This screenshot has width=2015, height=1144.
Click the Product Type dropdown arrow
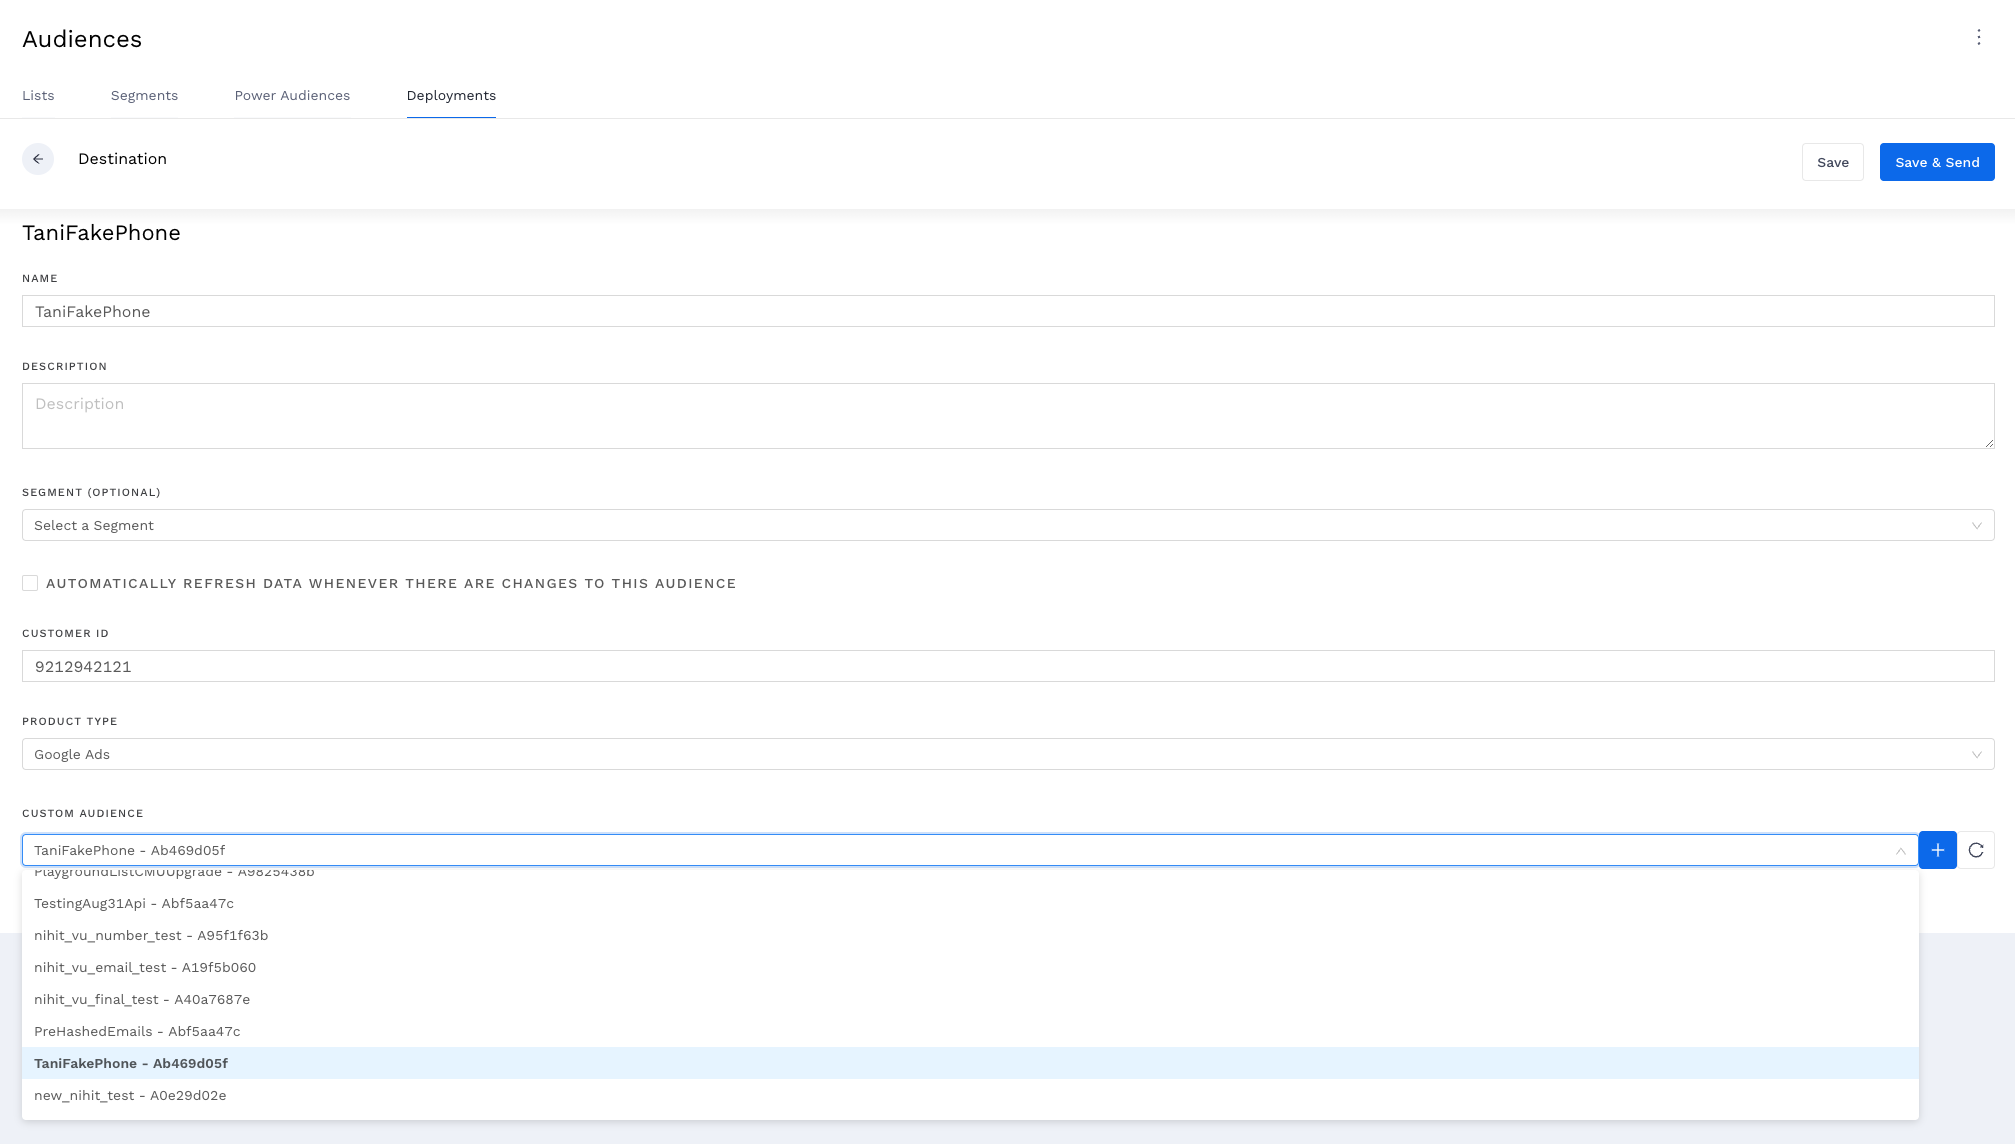point(1976,754)
